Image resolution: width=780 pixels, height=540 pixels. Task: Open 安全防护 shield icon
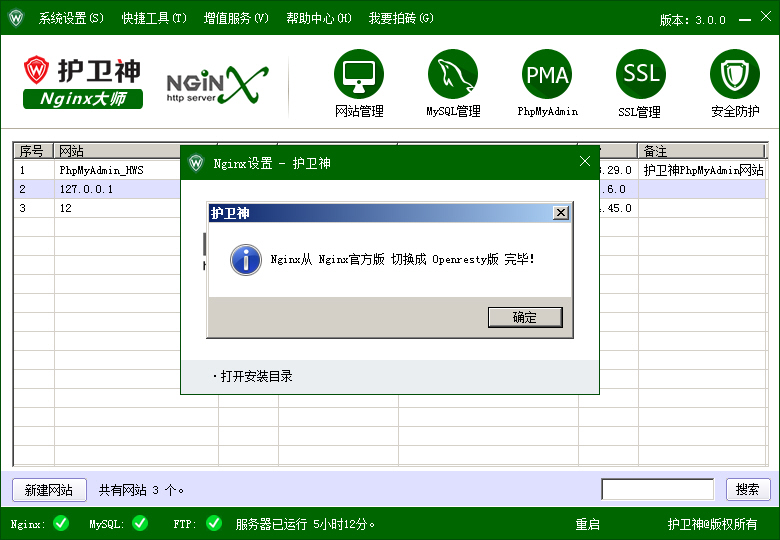click(735, 75)
